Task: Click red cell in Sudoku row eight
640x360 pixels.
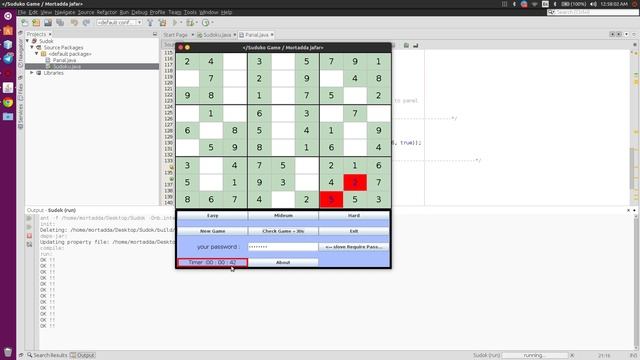Action: click(355, 182)
